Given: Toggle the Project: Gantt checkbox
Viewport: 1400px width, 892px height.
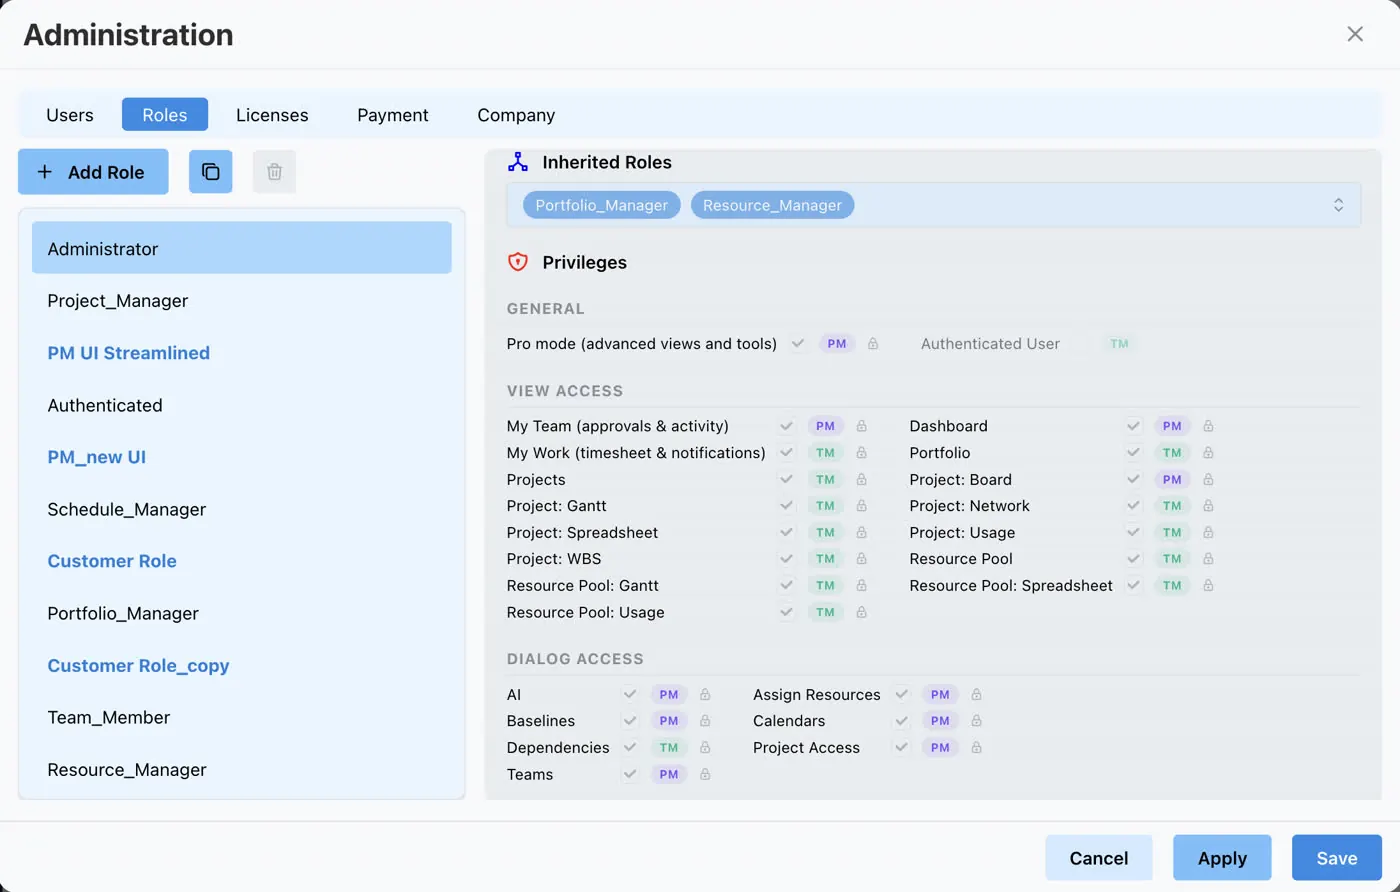Looking at the screenshot, I should [787, 506].
